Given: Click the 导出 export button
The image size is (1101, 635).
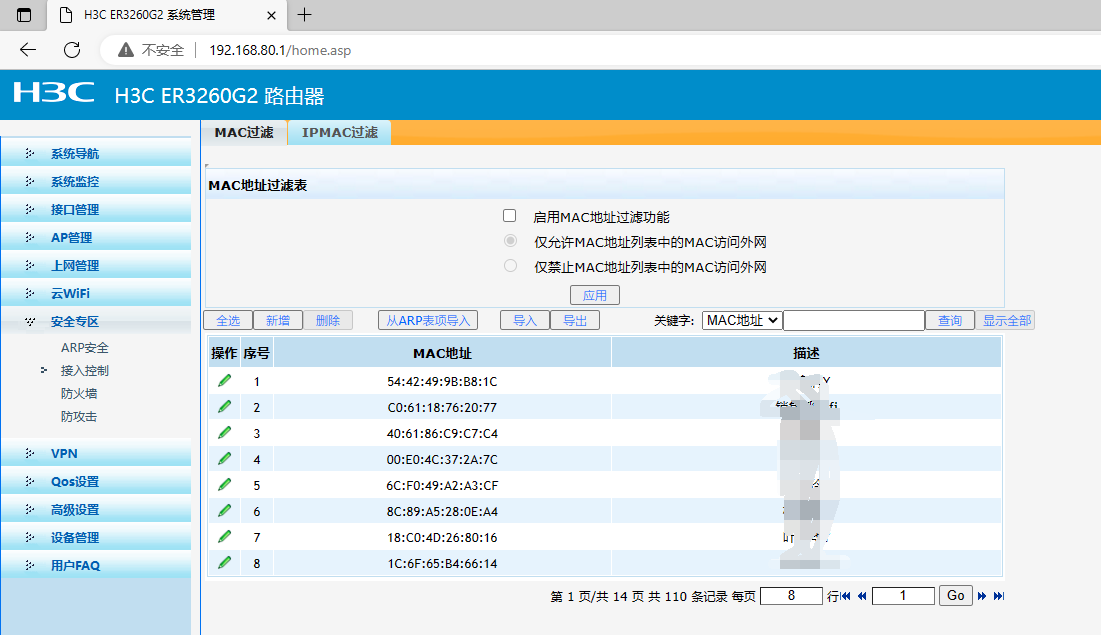Looking at the screenshot, I should (575, 320).
